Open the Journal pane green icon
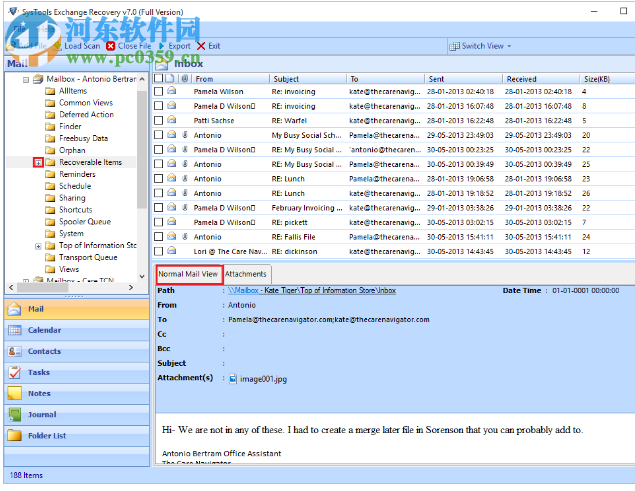Screen dimensions: 635x491 (15, 414)
